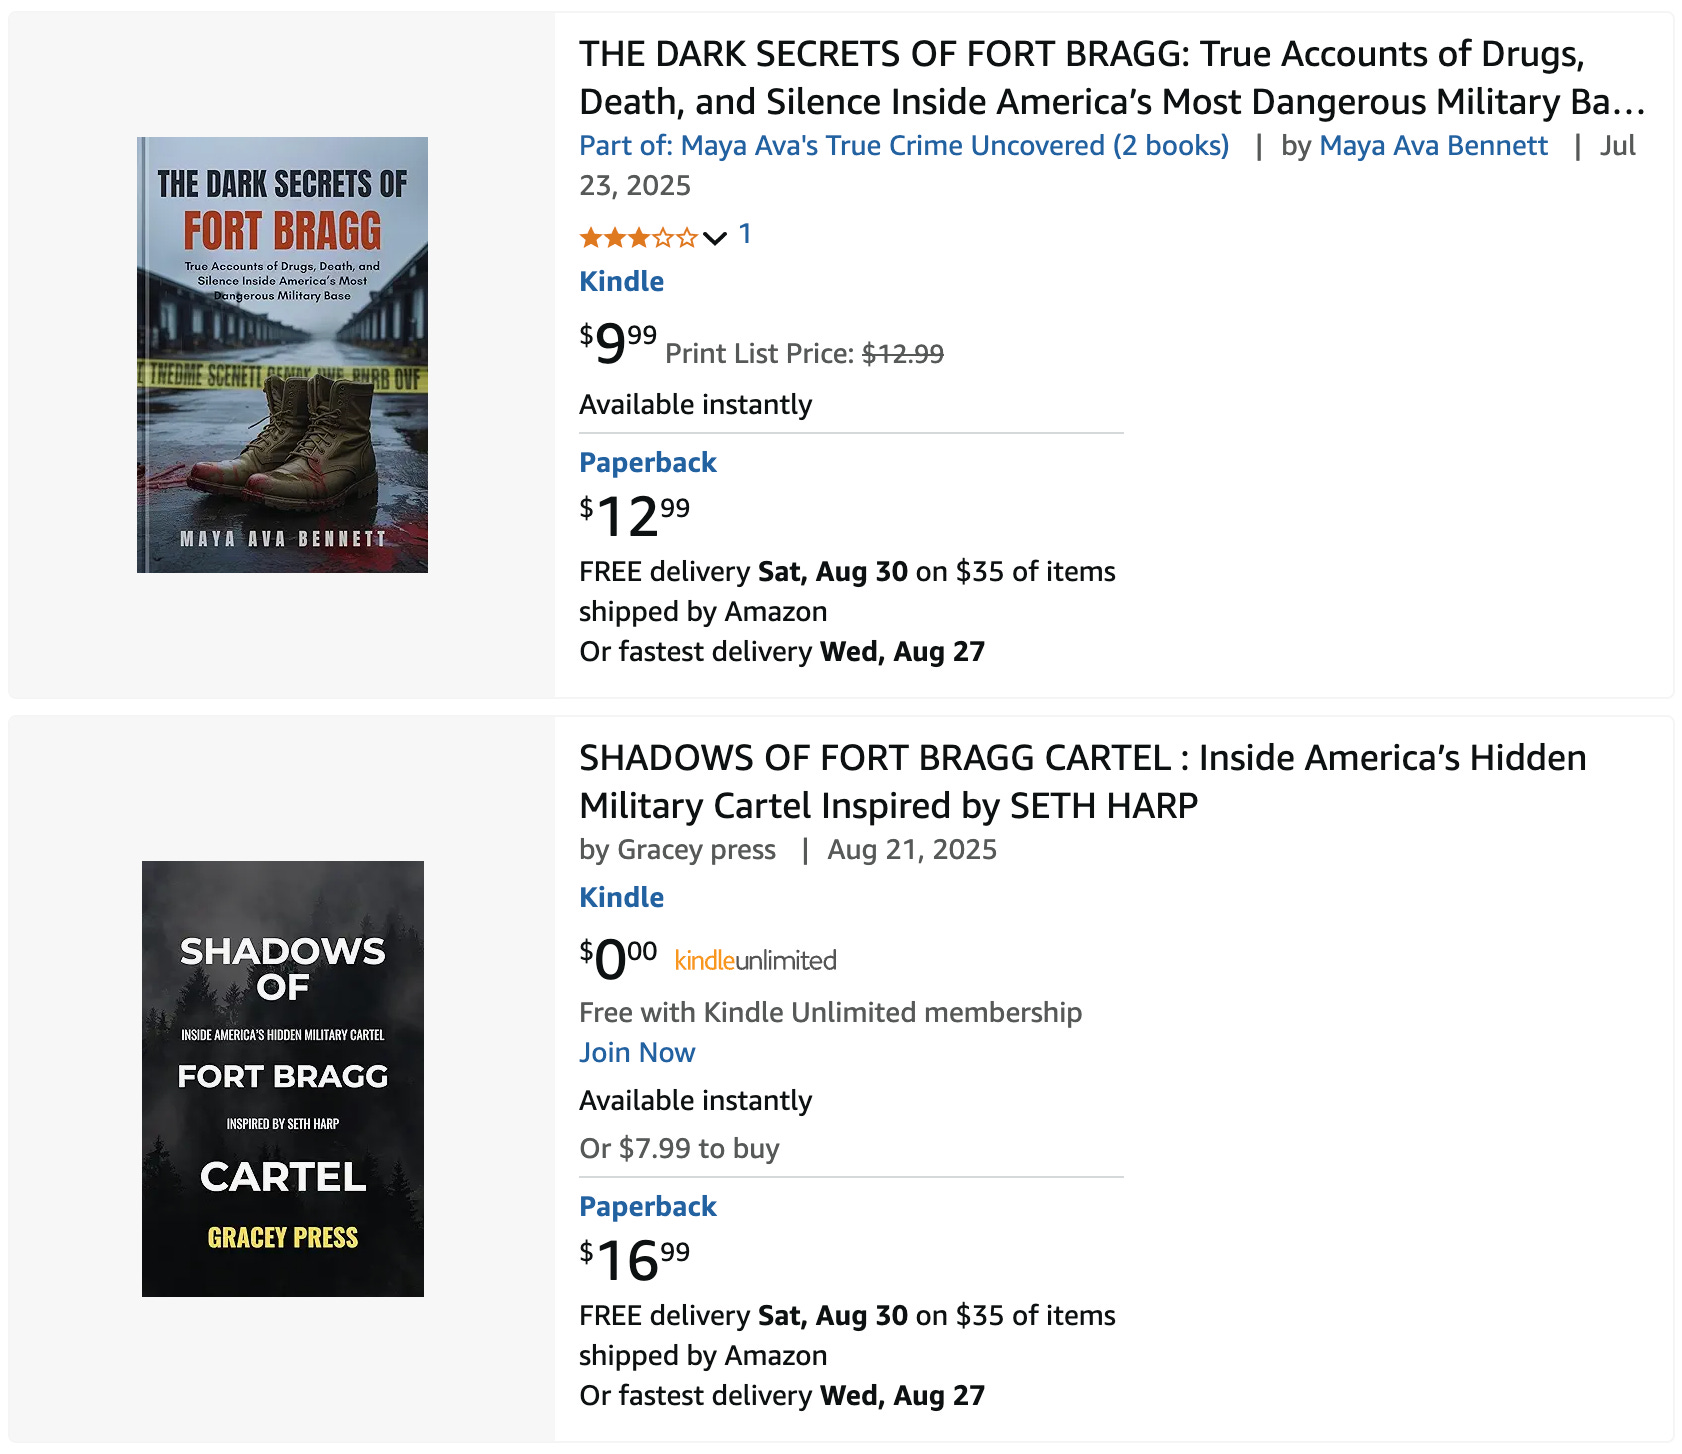Select Paperback format for Dark Secrets book
Viewport: 1682px width, 1454px height.
click(647, 462)
